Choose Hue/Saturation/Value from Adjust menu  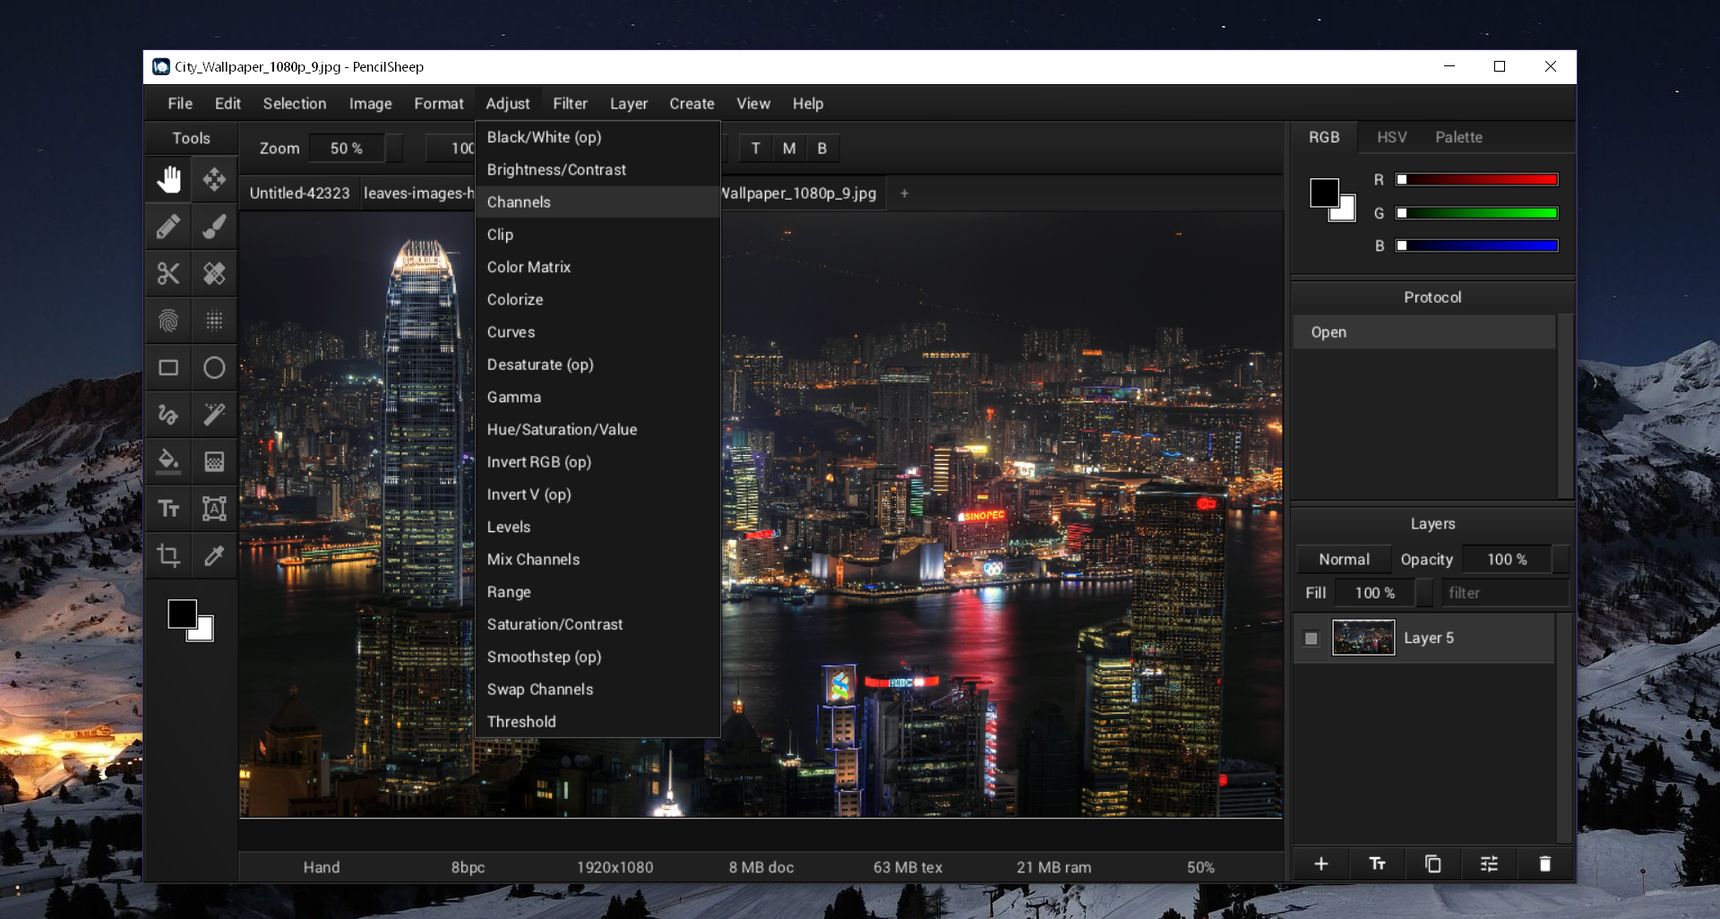(598, 429)
